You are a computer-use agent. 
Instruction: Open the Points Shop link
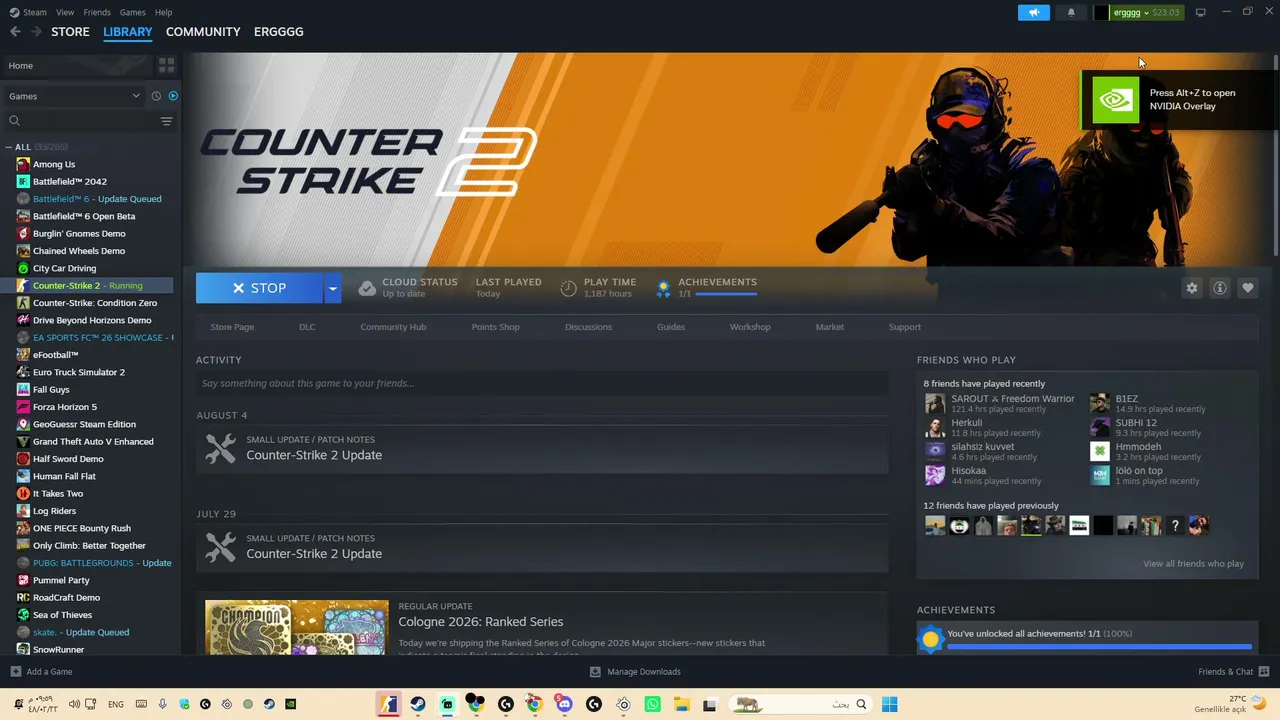pyautogui.click(x=496, y=327)
